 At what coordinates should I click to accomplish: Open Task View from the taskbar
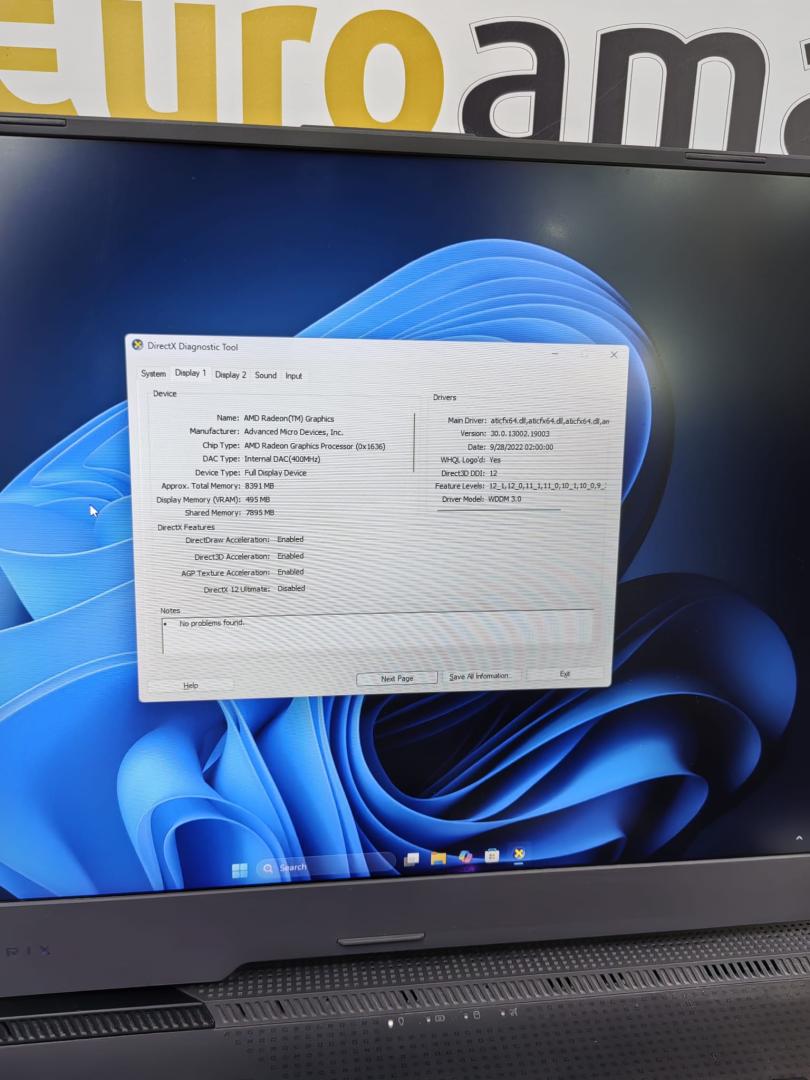click(411, 860)
